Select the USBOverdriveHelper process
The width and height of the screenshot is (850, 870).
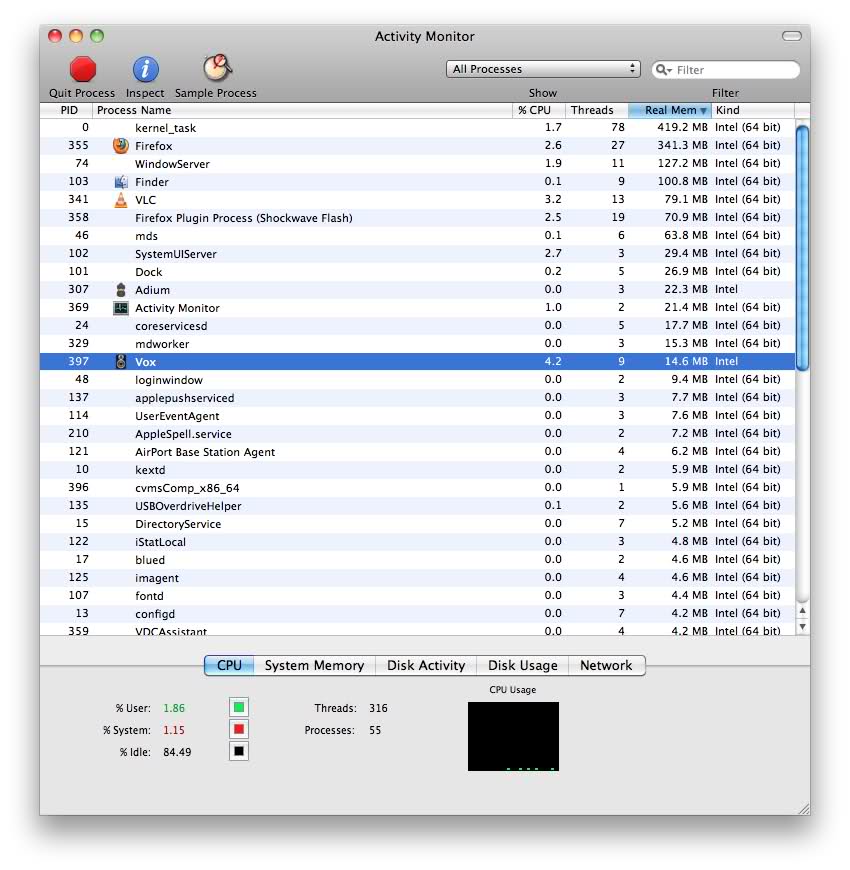[x=417, y=505]
